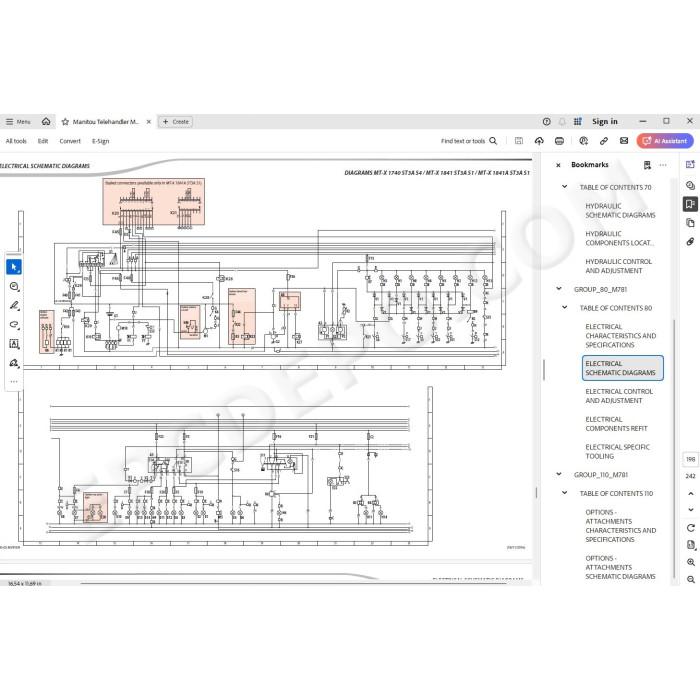This screenshot has height=700, width=700.
Task: Open the Convert menu
Action: [70, 141]
